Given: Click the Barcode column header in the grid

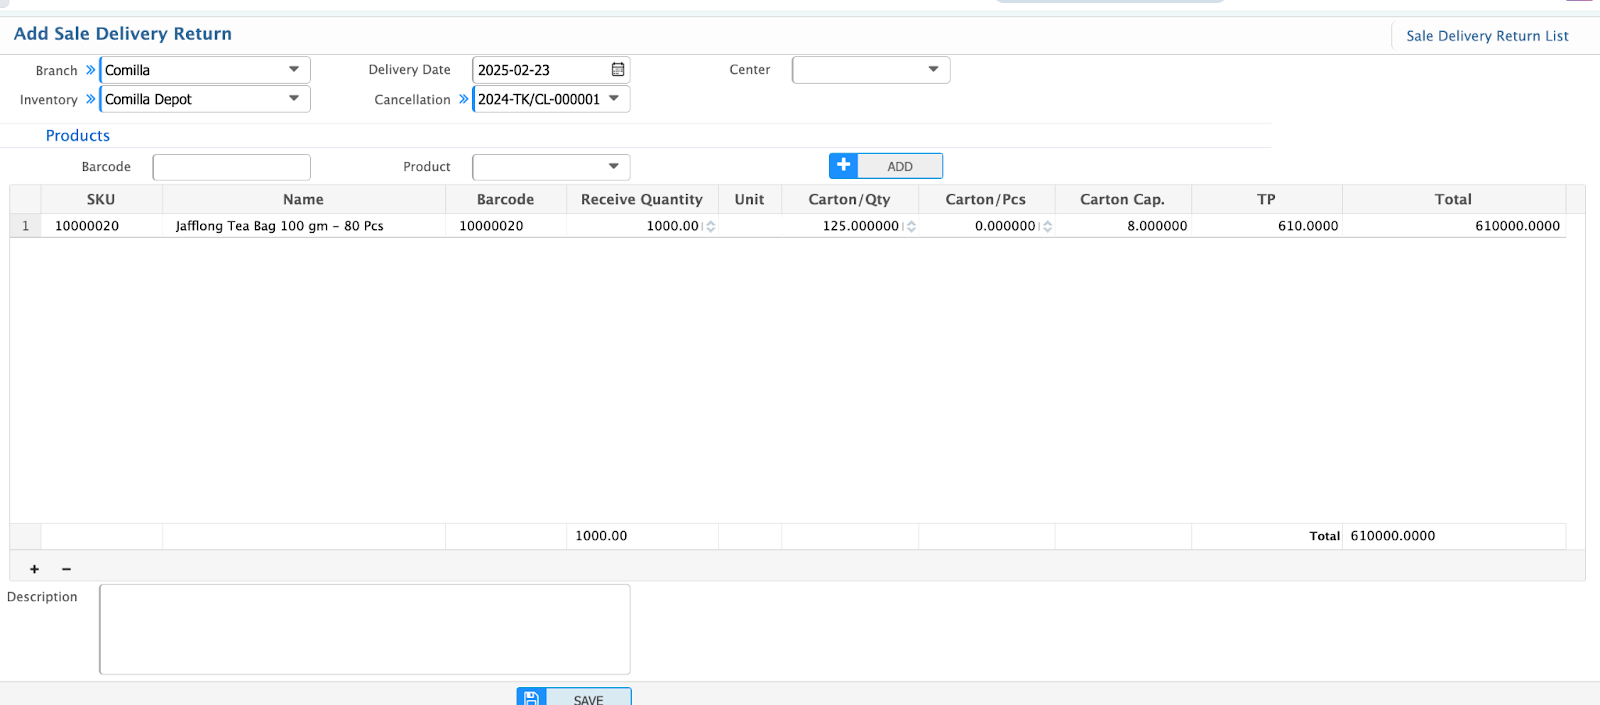Looking at the screenshot, I should (505, 199).
